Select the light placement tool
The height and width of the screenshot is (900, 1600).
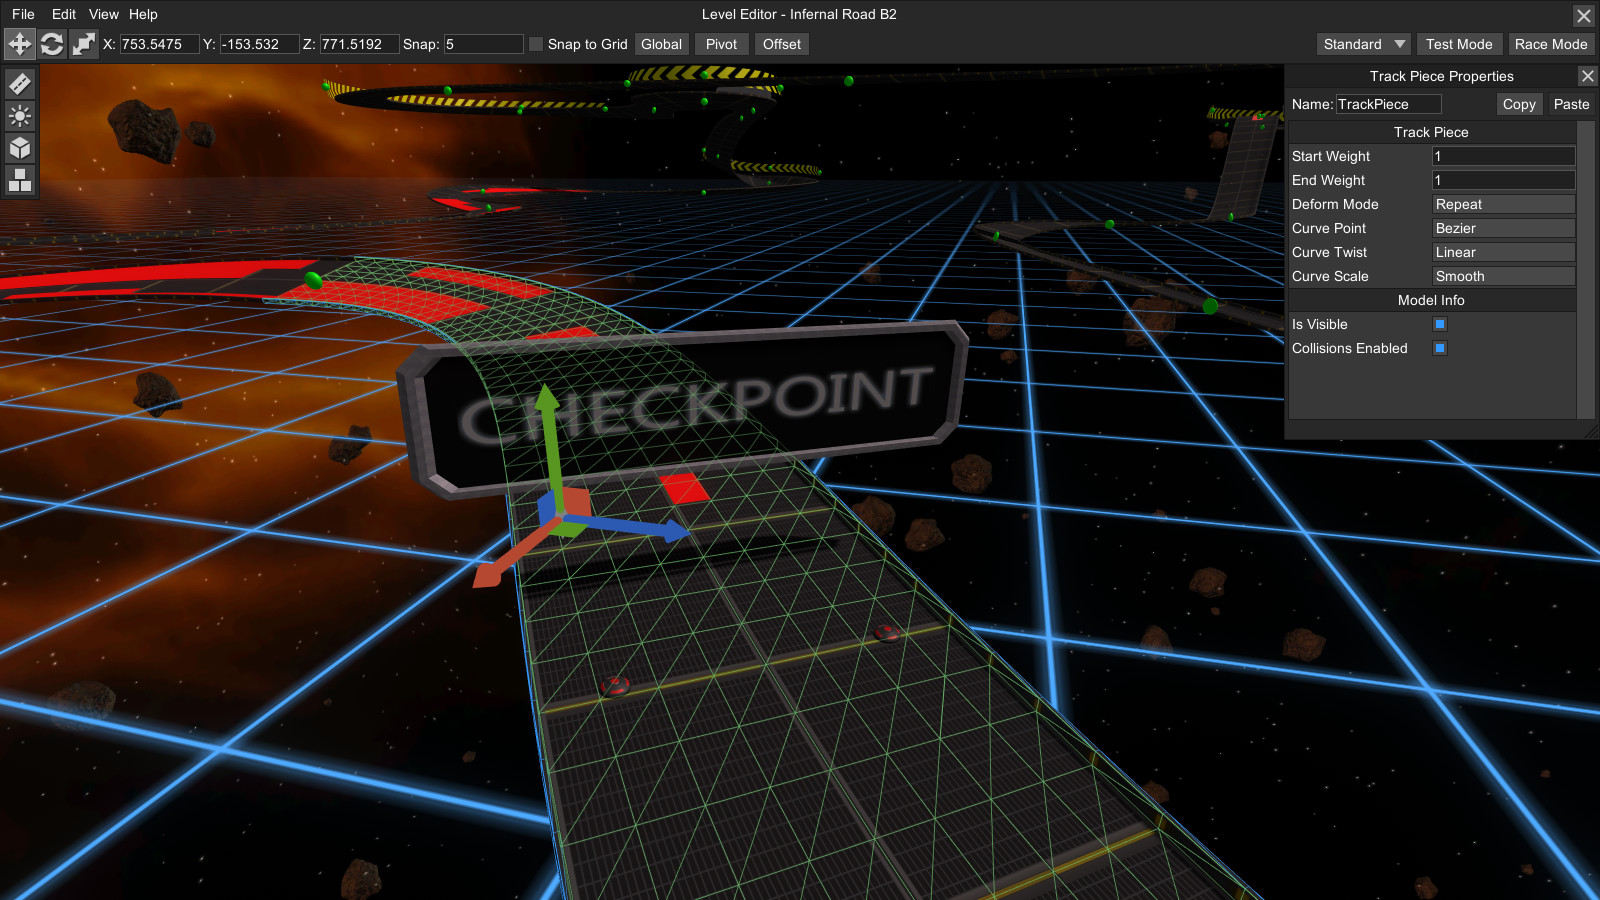click(x=19, y=117)
